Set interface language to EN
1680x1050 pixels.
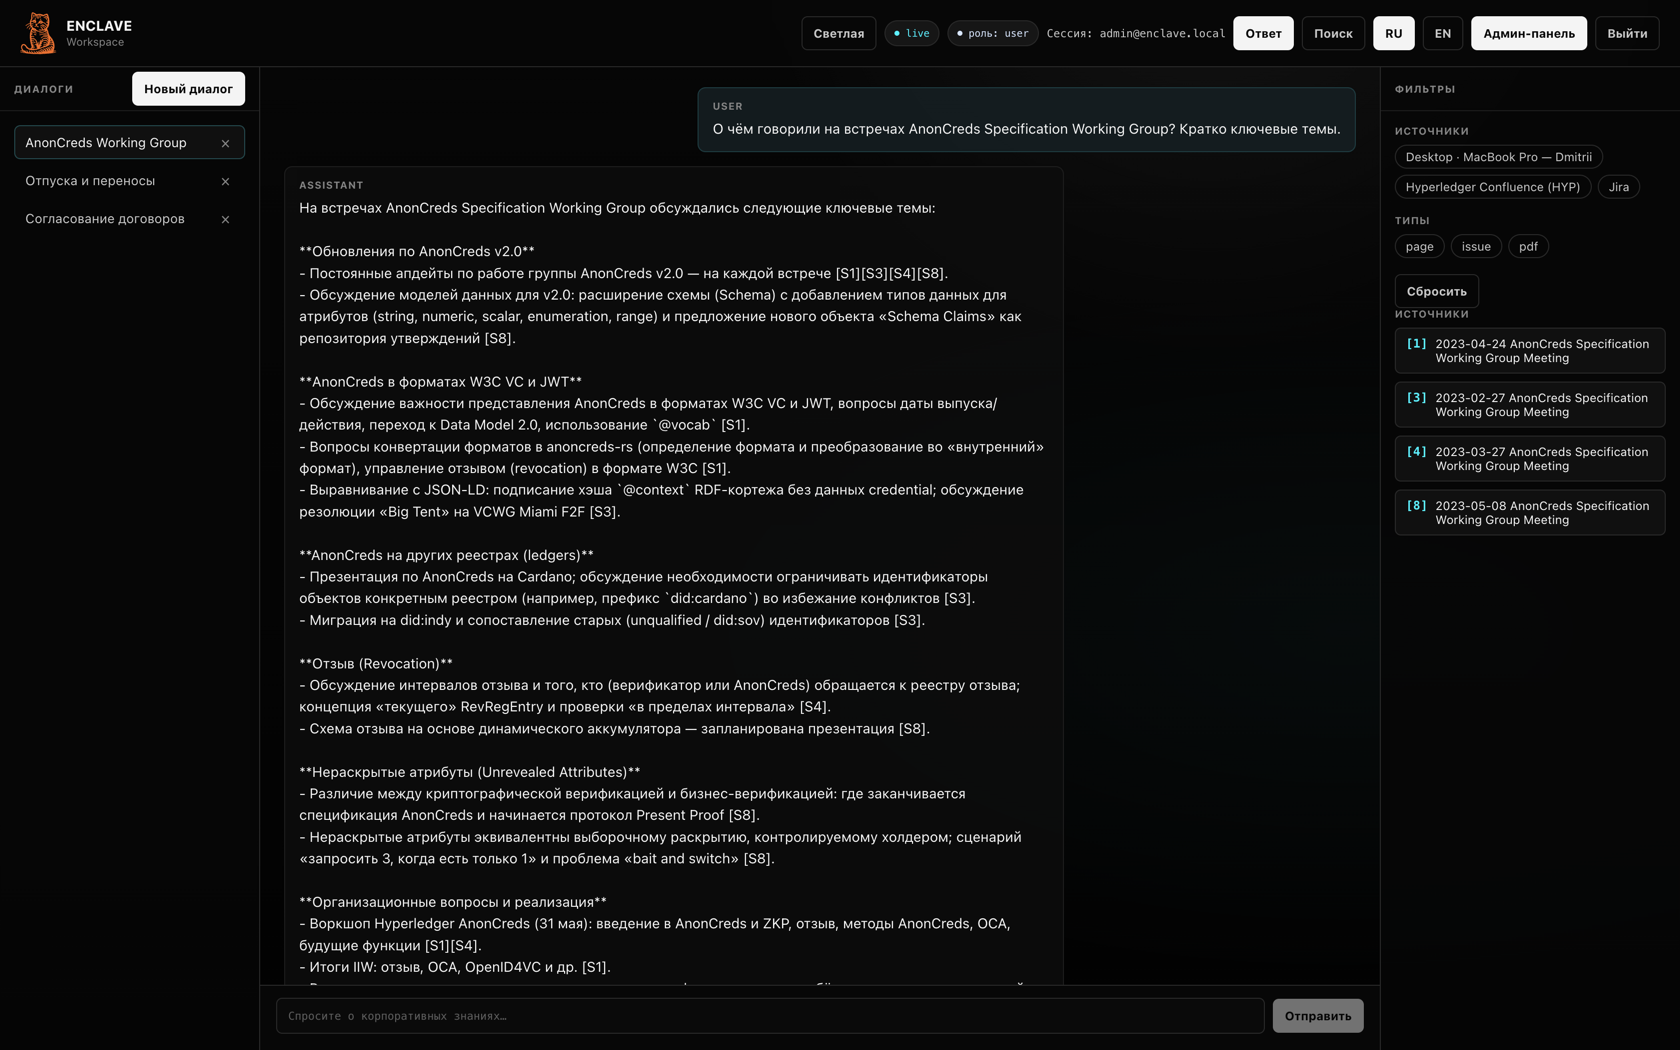1442,33
